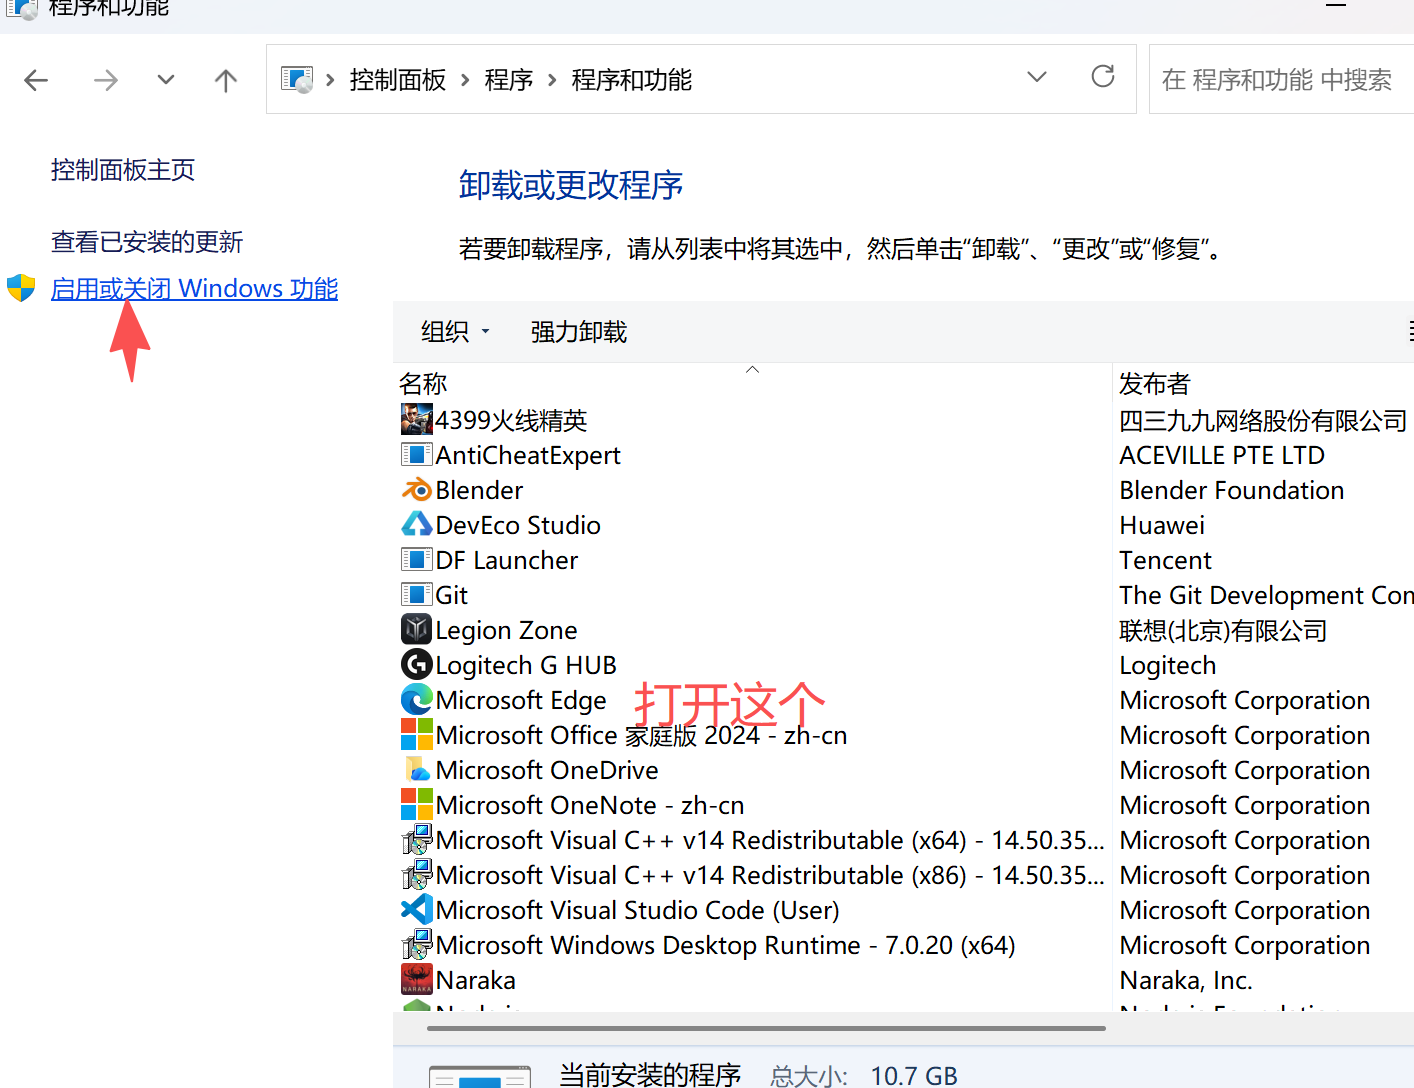This screenshot has height=1088, width=1414.
Task: Open 程序 breadcrumb segment
Action: [x=509, y=80]
